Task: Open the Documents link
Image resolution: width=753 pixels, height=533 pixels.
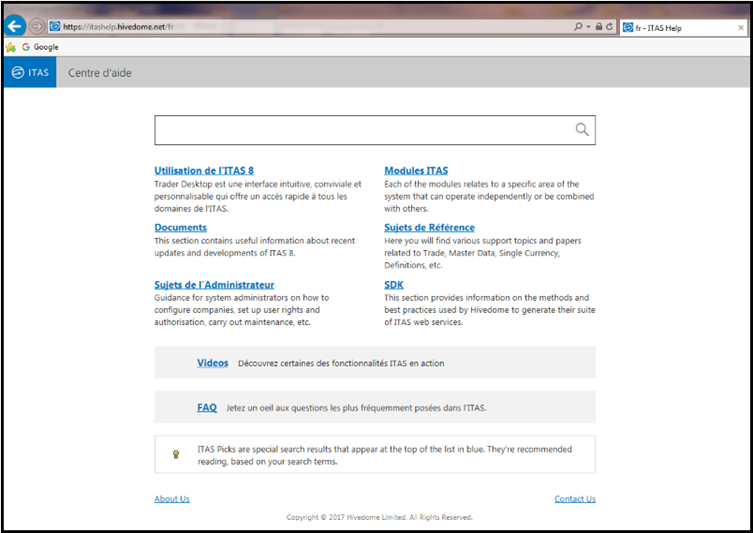Action: [x=180, y=228]
